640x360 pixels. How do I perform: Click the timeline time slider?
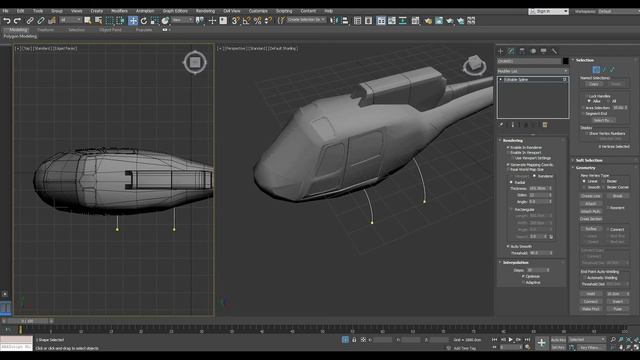pos(28,321)
